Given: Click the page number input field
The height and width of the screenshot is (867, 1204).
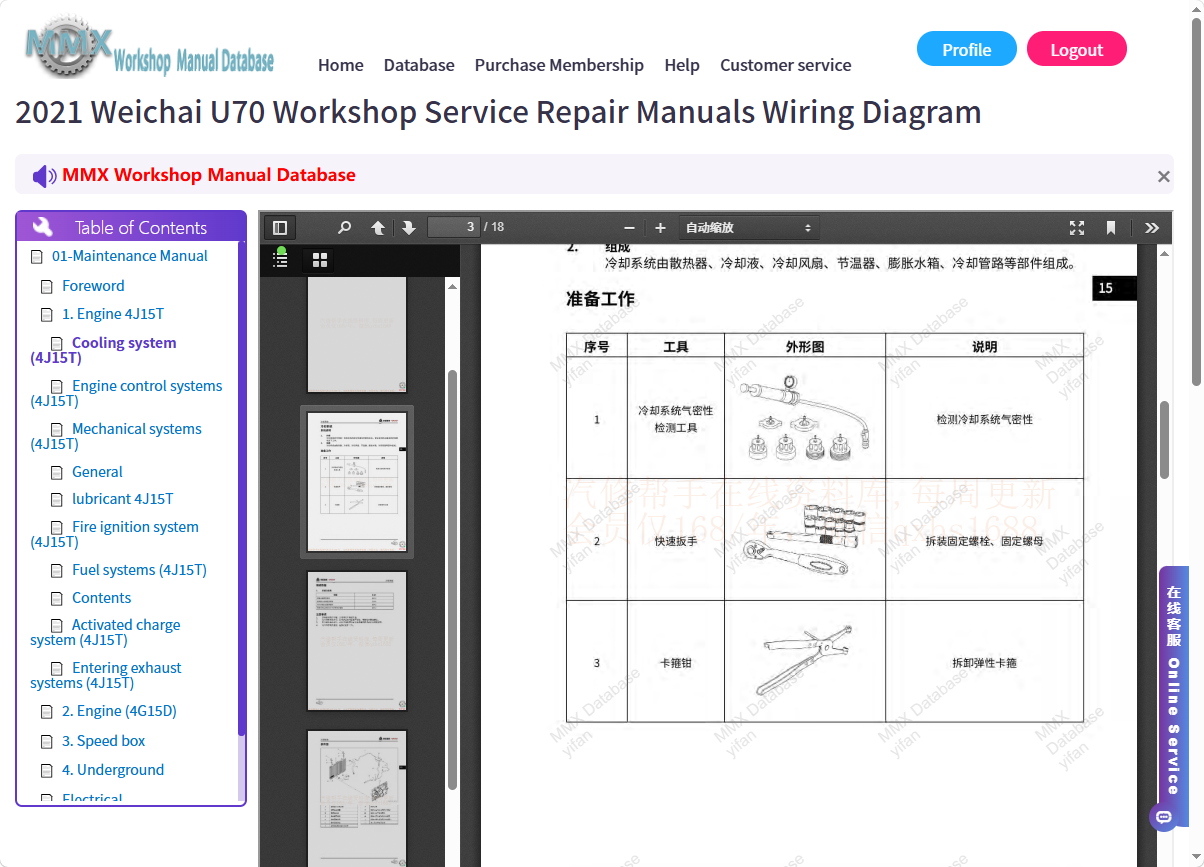Looking at the screenshot, I should 454,227.
